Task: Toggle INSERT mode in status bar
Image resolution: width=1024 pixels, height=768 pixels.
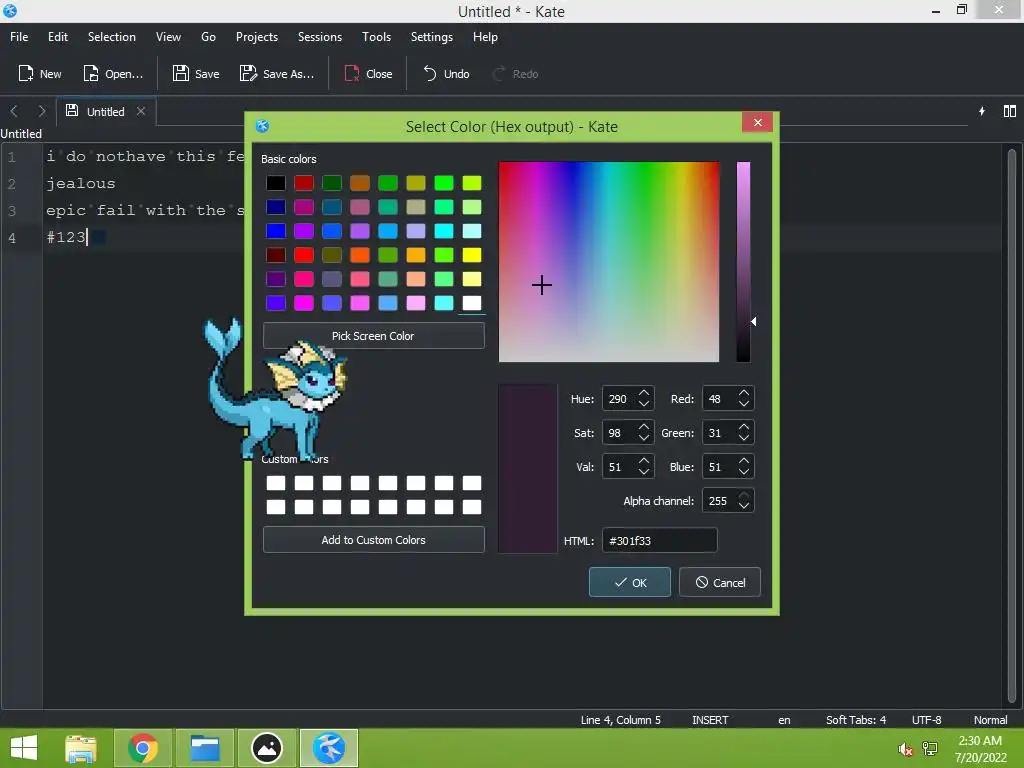Action: (x=710, y=720)
